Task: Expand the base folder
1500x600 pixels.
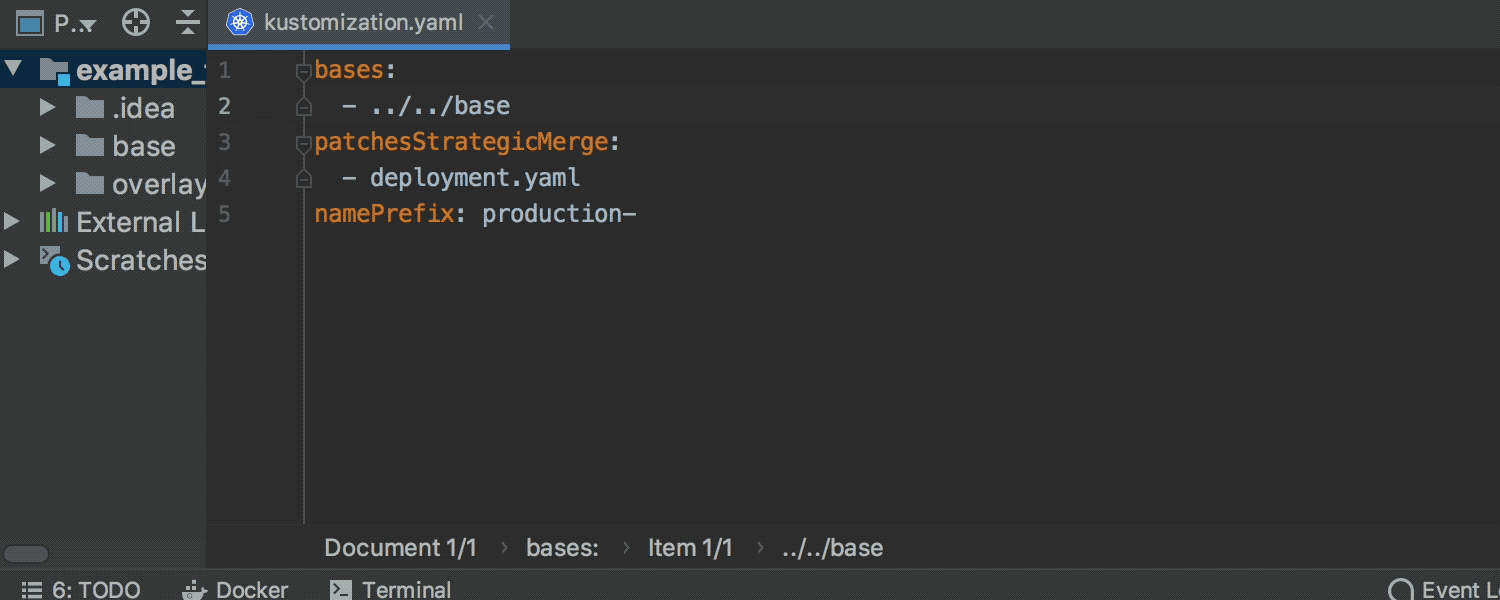Action: pos(45,146)
